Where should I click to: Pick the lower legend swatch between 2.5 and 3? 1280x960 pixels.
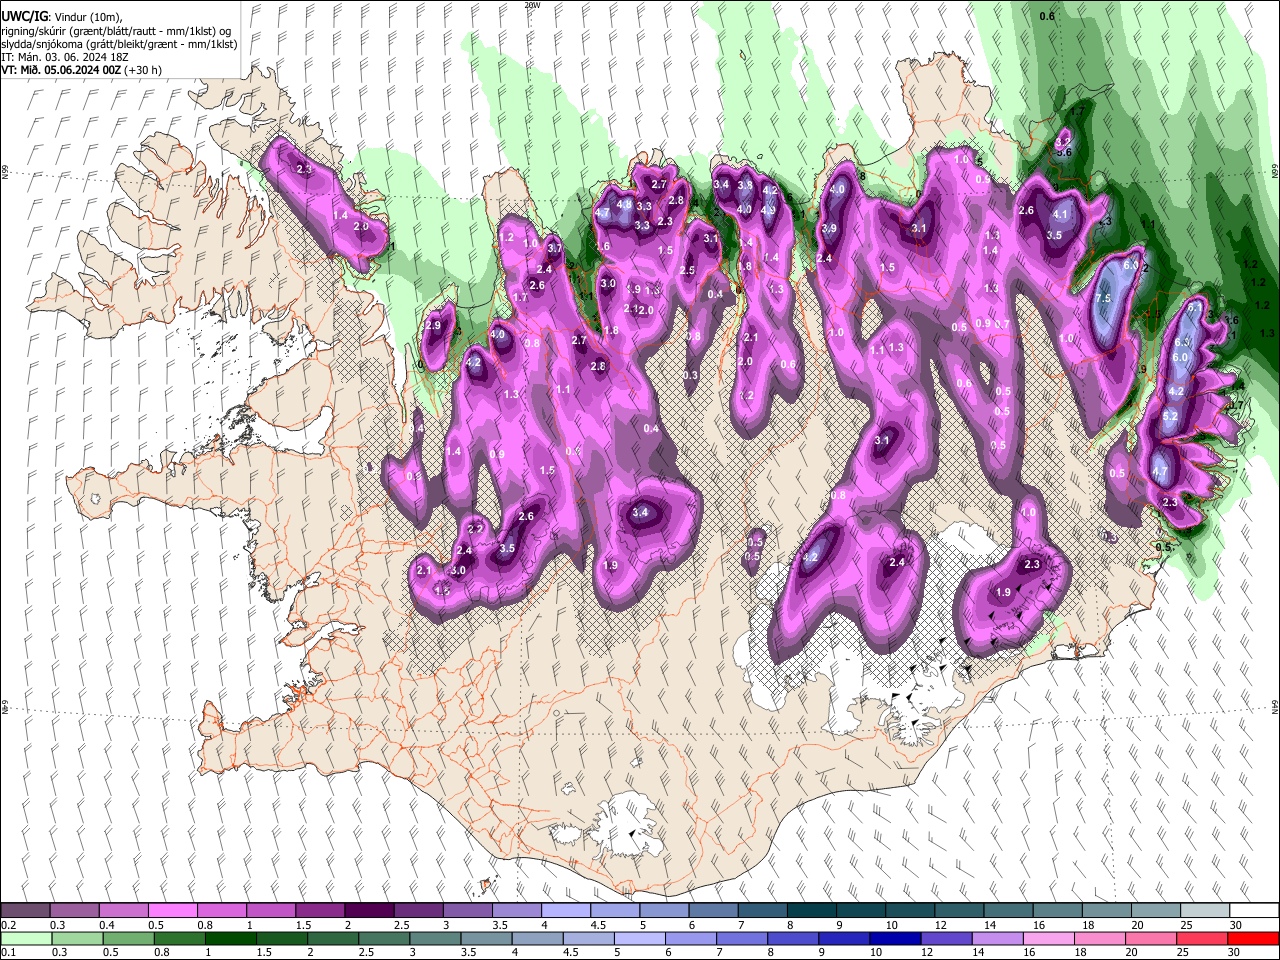(383, 938)
